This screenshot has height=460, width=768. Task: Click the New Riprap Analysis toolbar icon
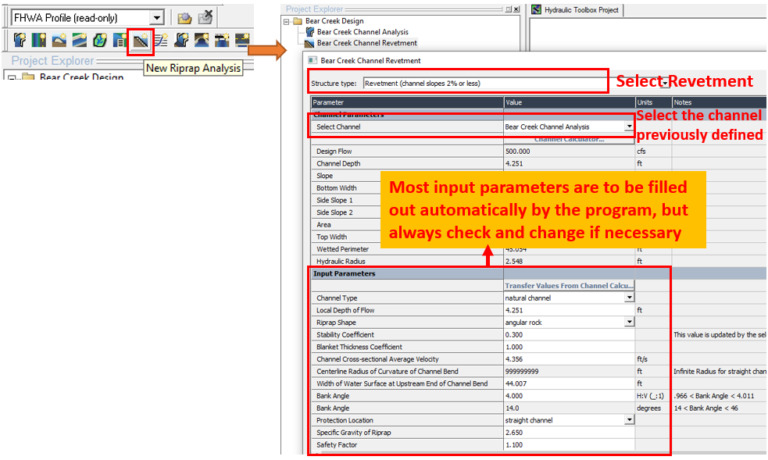pos(141,42)
